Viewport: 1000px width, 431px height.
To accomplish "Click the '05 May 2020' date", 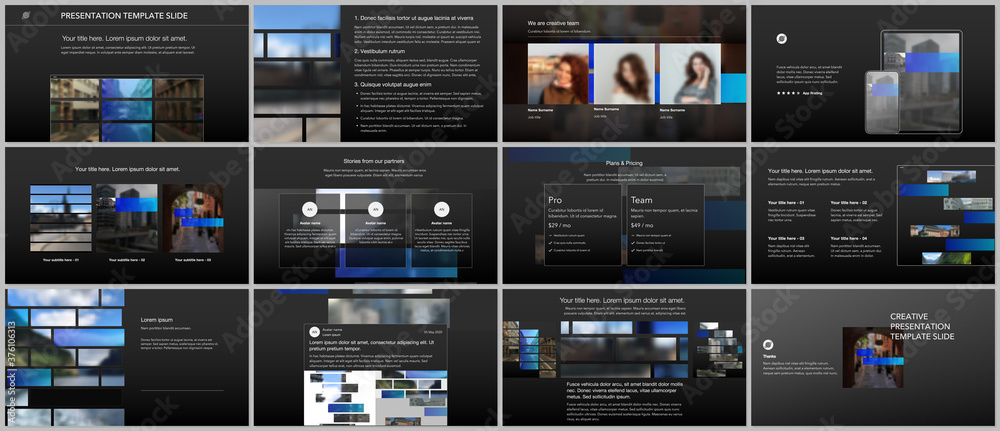I will point(433,332).
